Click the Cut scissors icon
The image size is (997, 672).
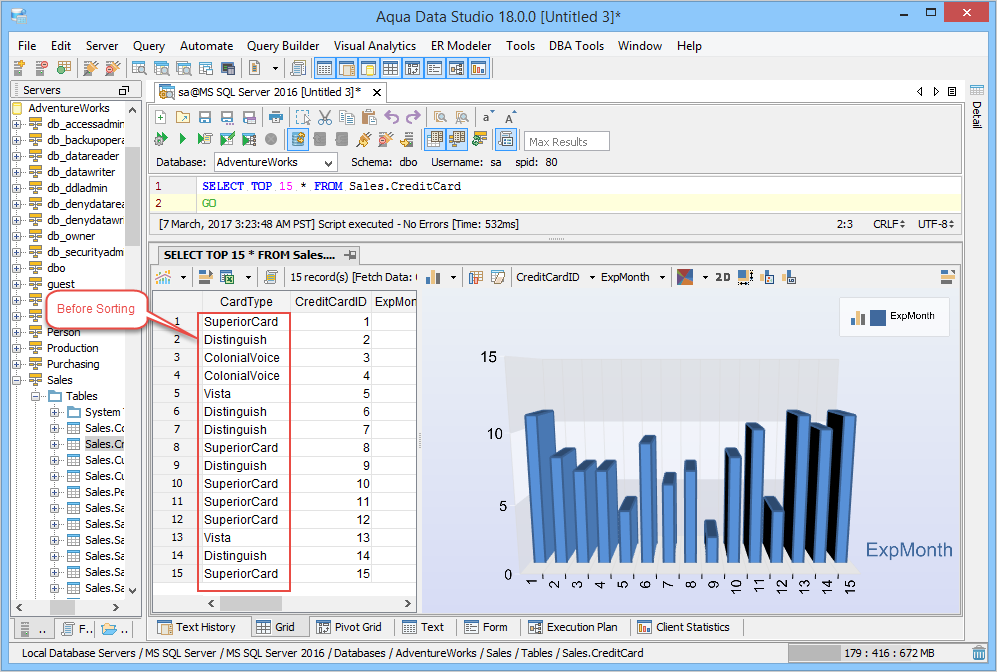click(x=325, y=117)
